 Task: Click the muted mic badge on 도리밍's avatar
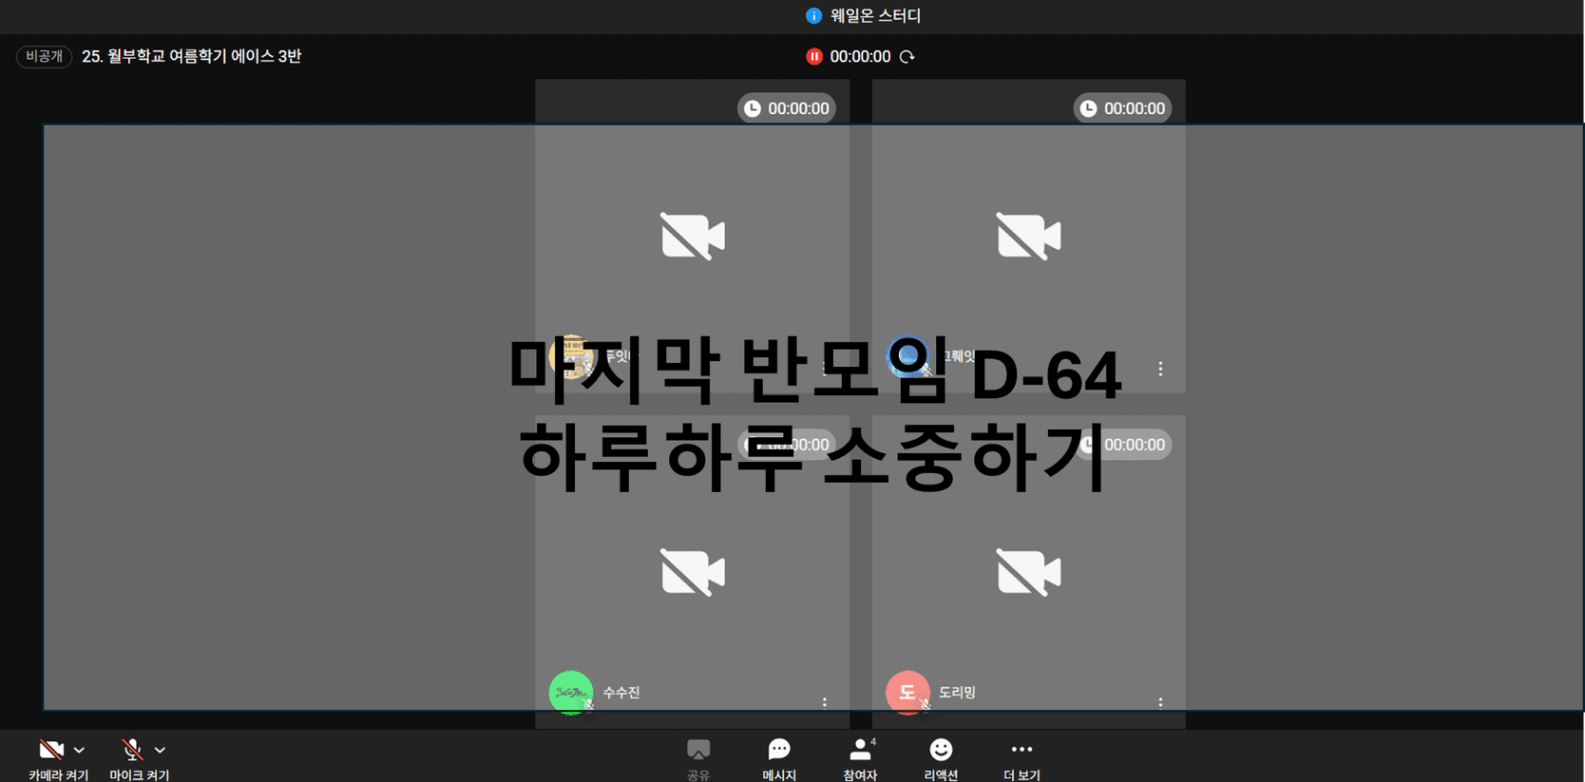tap(925, 705)
